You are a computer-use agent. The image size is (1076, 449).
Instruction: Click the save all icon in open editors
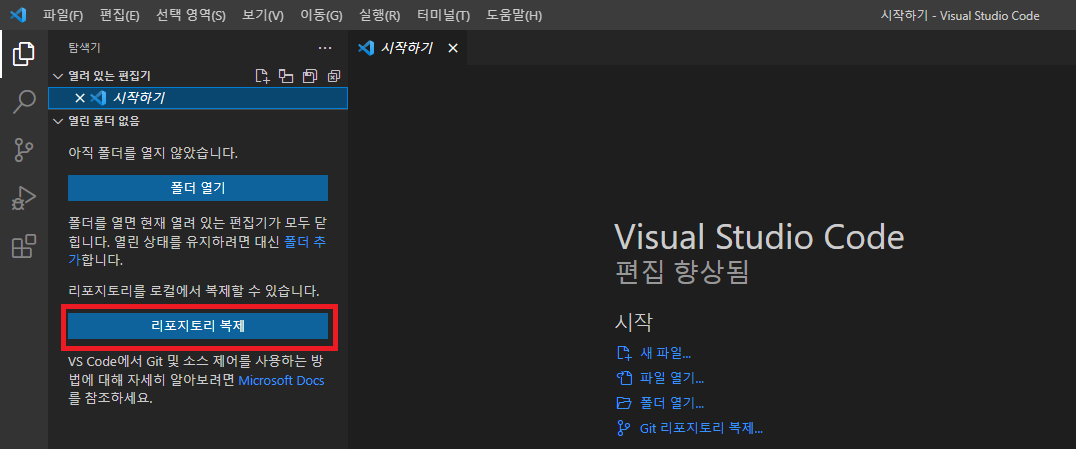click(x=310, y=76)
